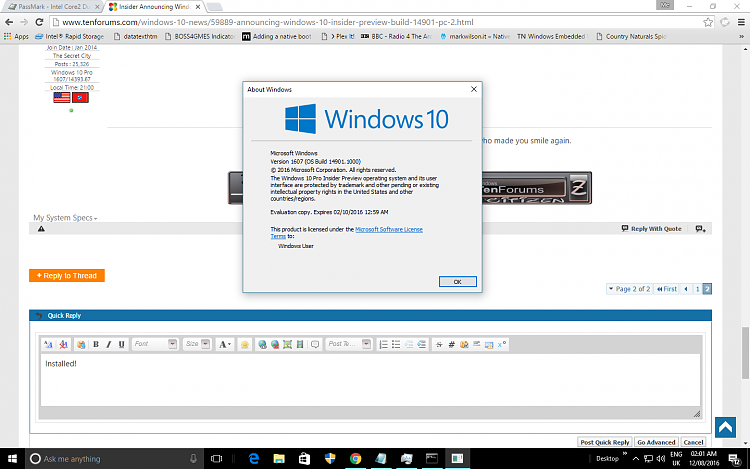Image resolution: width=750 pixels, height=469 pixels.
Task: Show hidden tray icons with the chevron
Action: (x=635, y=458)
